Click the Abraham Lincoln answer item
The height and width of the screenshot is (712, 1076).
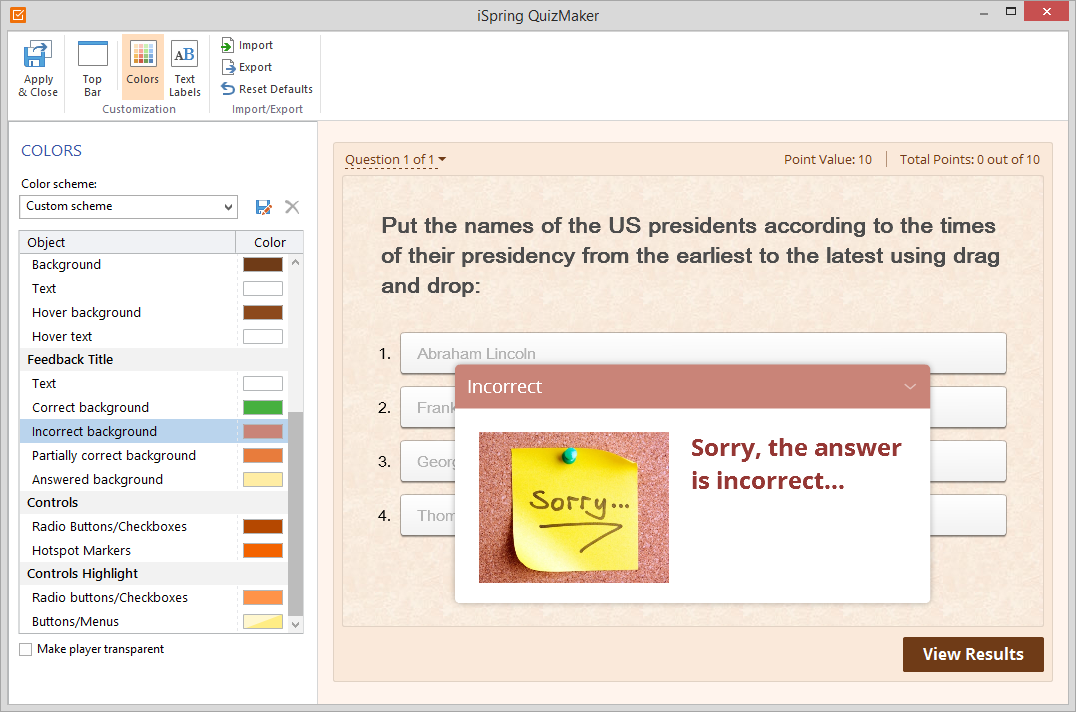pyautogui.click(x=702, y=353)
